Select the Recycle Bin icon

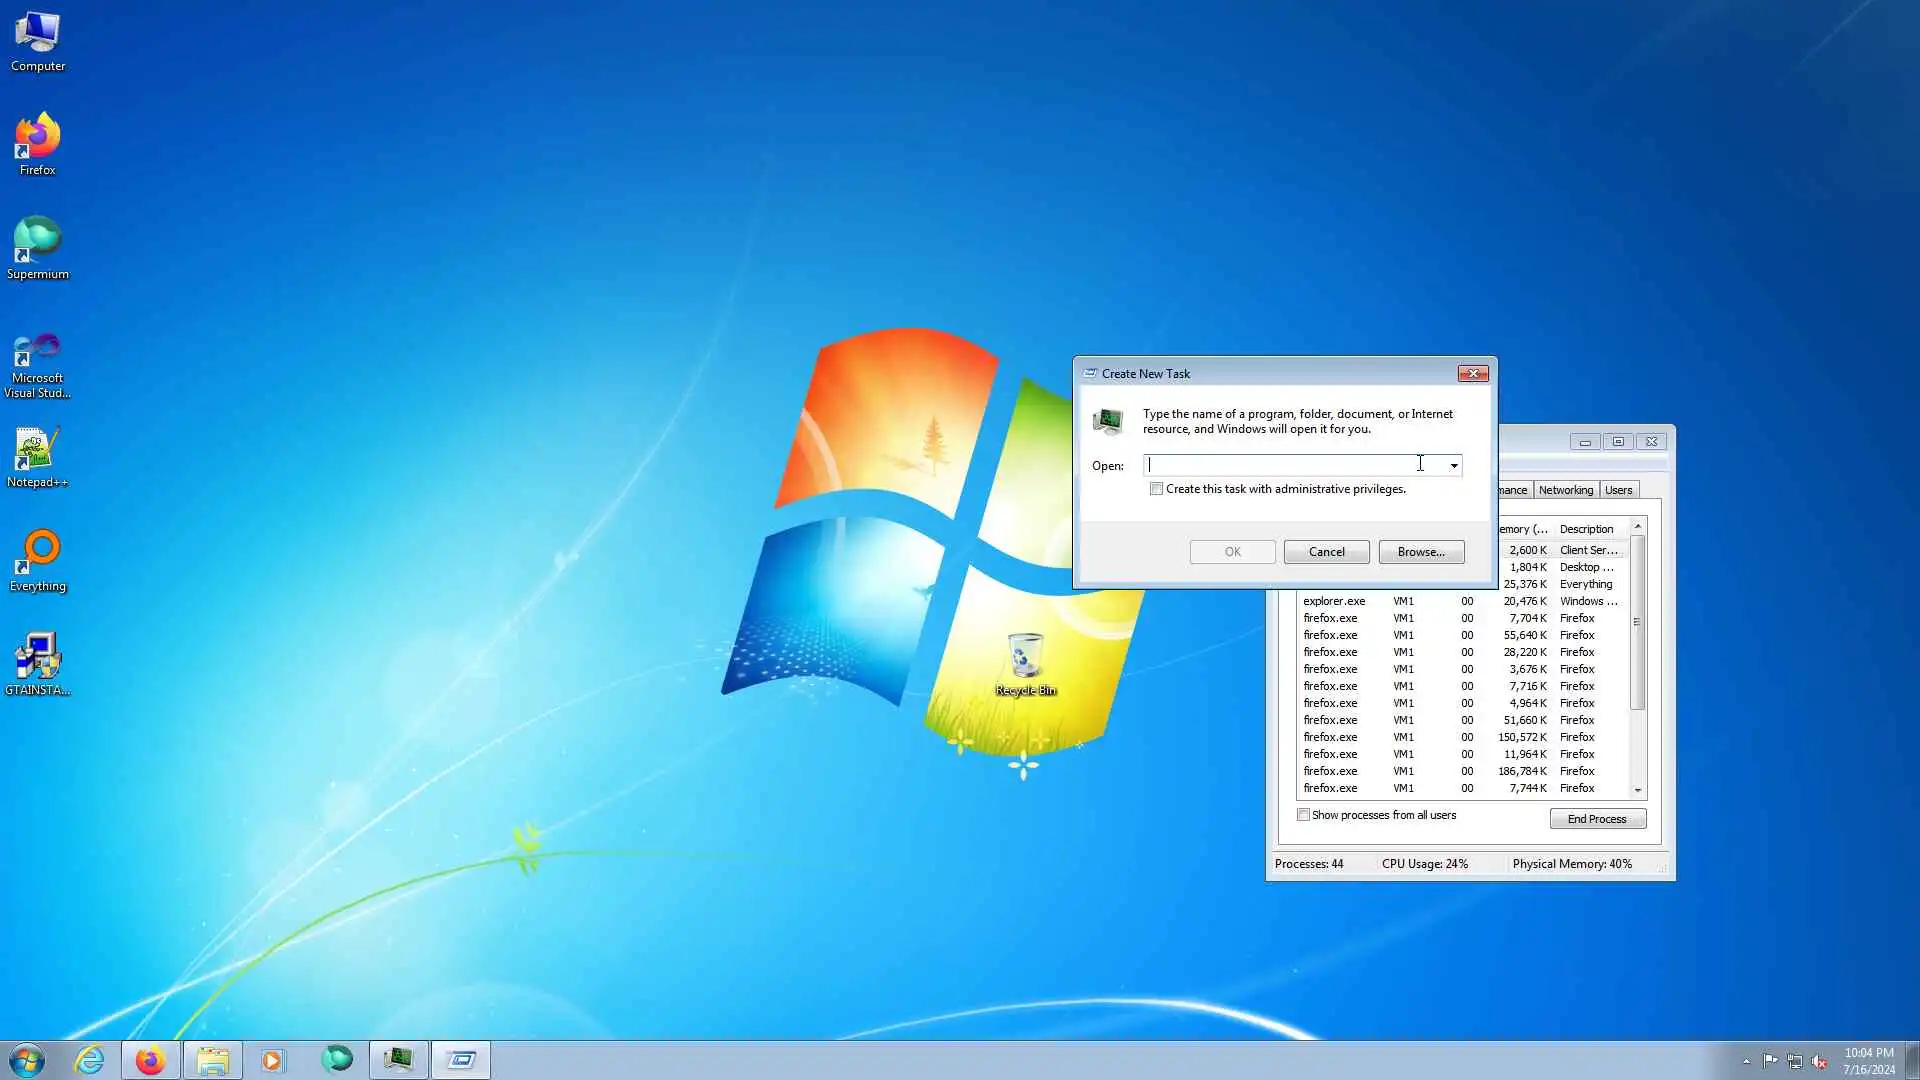point(1025,660)
